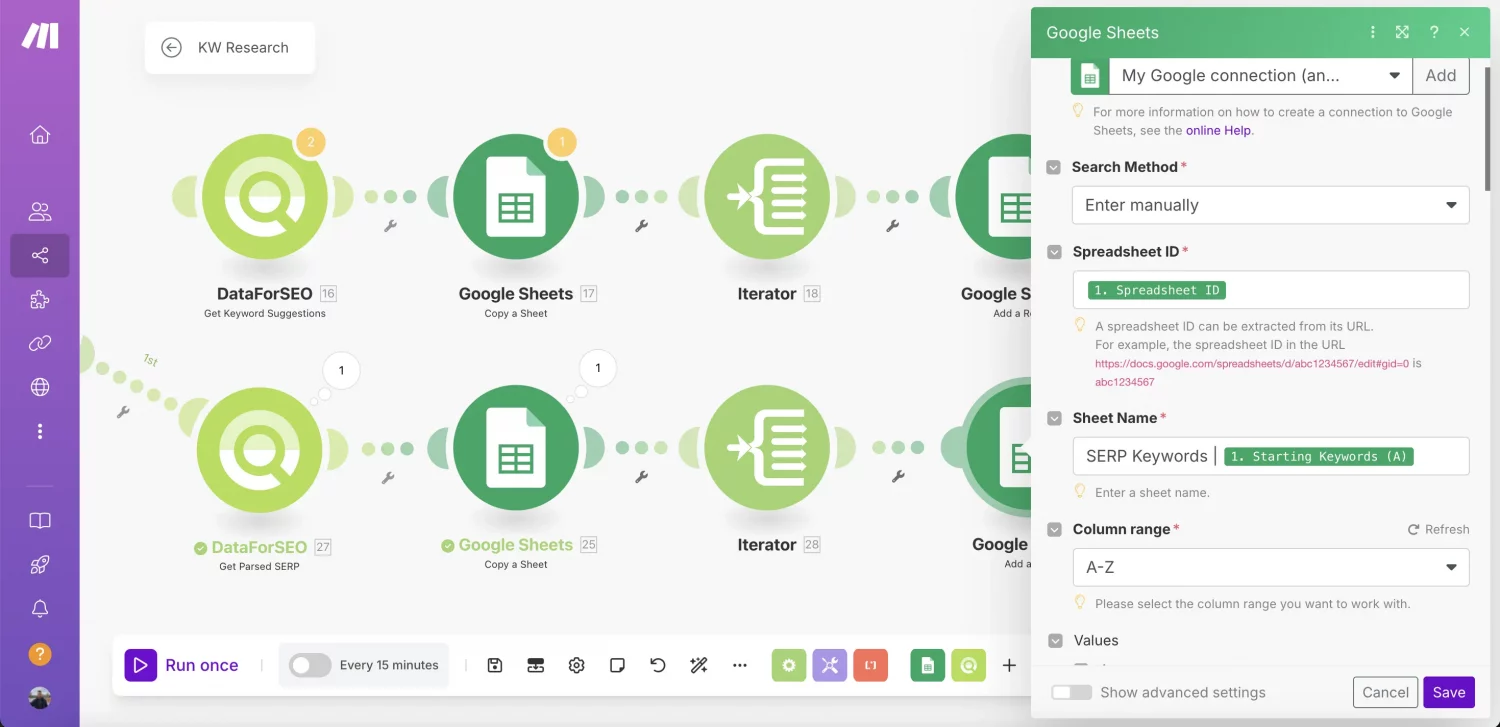Viewport: 1500px width, 727px height.
Task: Click the auto-align magic wand icon
Action: tap(698, 665)
